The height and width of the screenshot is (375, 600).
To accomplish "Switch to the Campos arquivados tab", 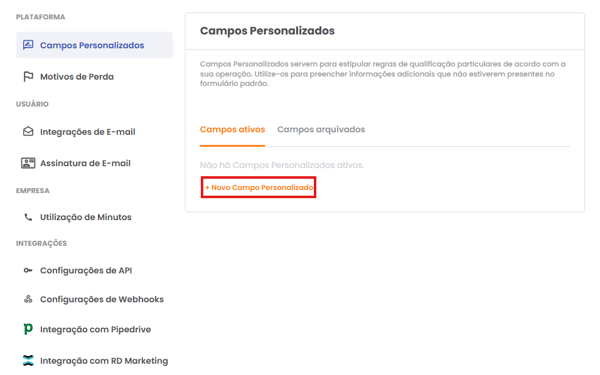I will point(321,129).
